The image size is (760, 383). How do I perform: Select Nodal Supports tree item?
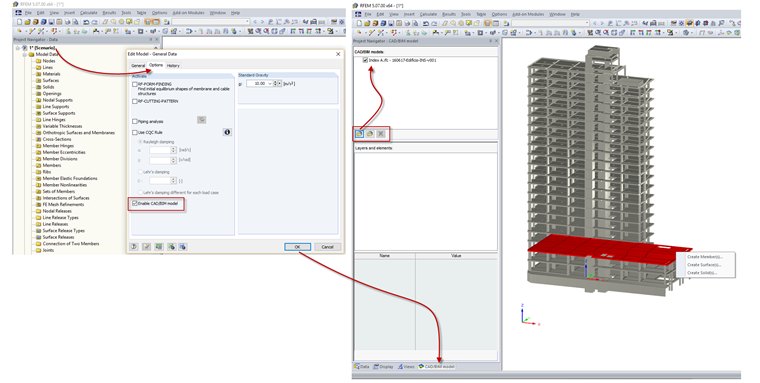tap(57, 100)
